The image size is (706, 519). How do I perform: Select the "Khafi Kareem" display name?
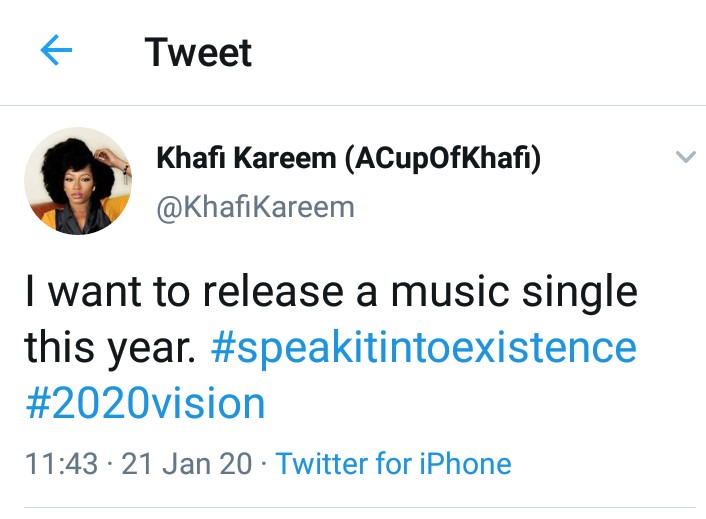pyautogui.click(x=245, y=159)
